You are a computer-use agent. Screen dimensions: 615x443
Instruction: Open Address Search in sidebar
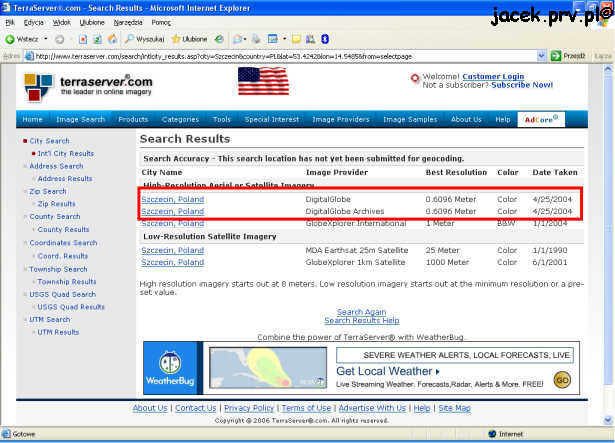pos(56,166)
